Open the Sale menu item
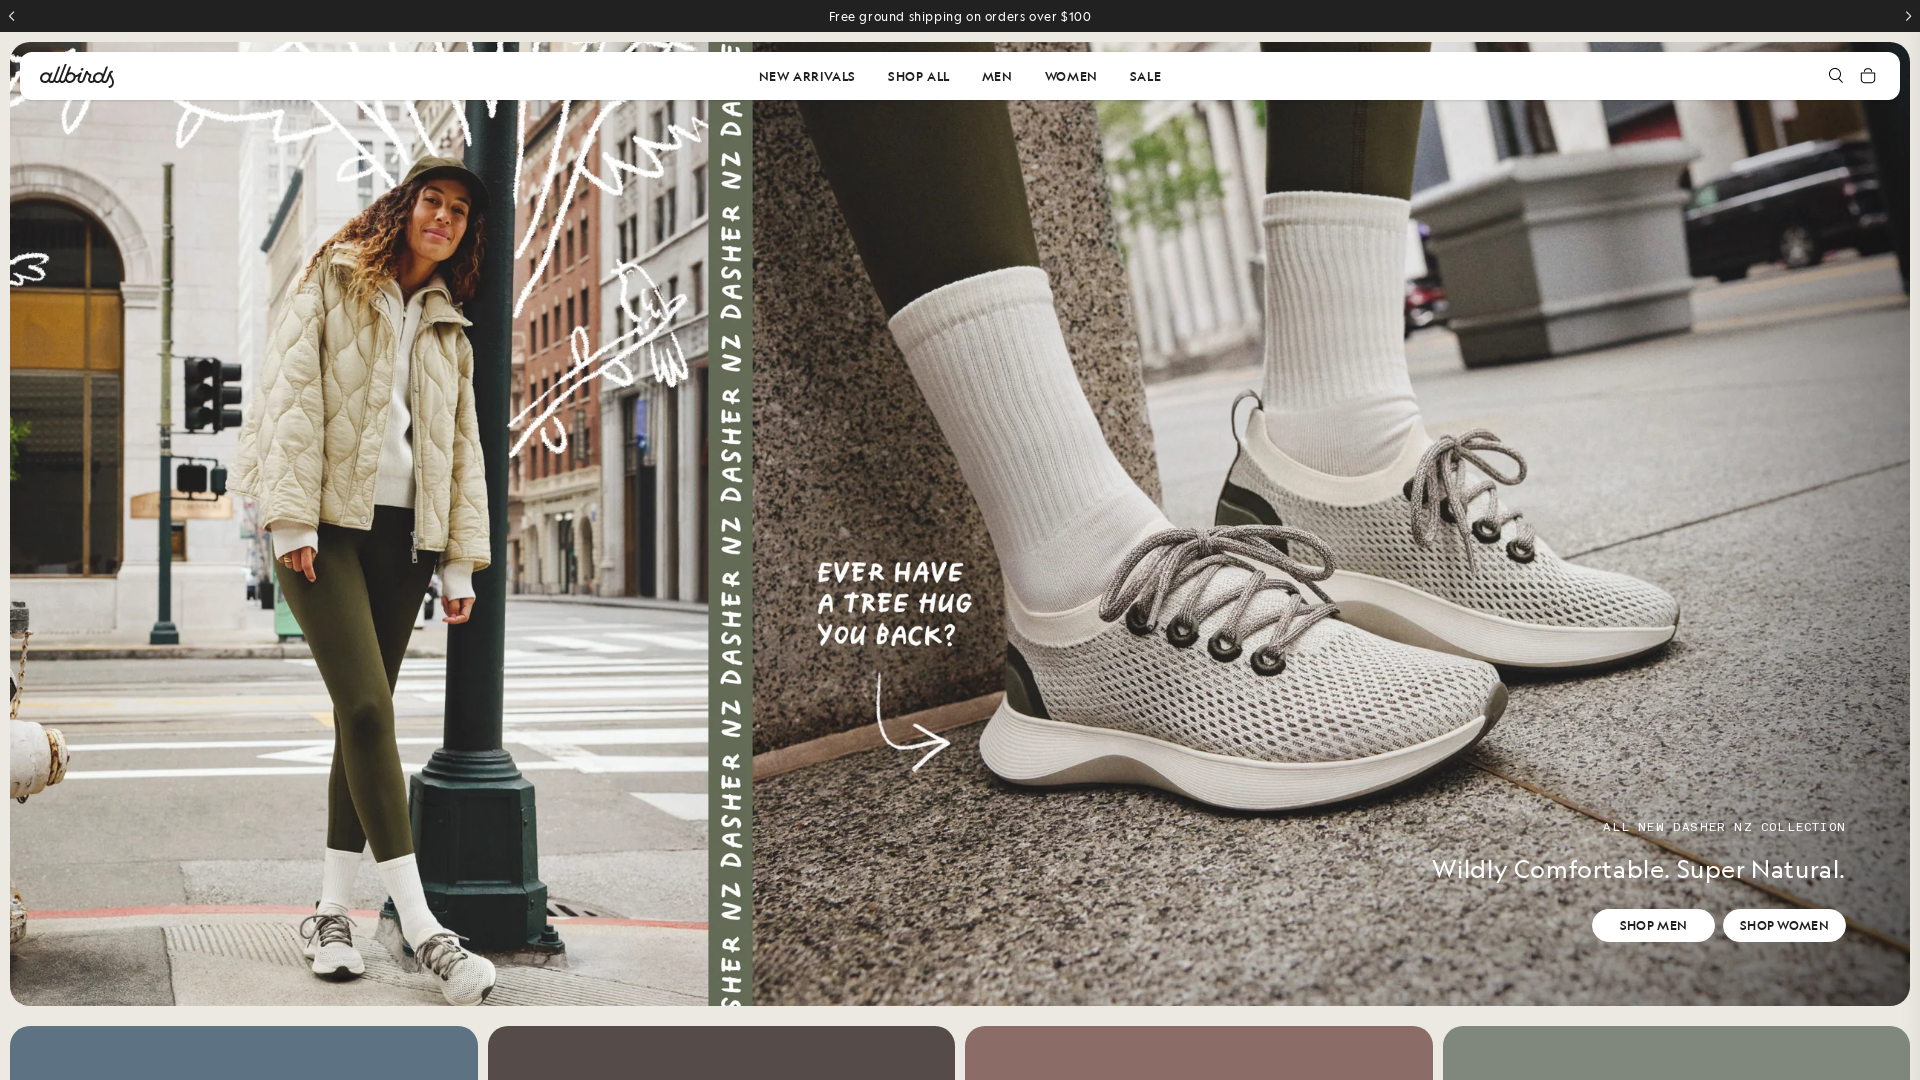The image size is (1920, 1080). coord(1145,77)
